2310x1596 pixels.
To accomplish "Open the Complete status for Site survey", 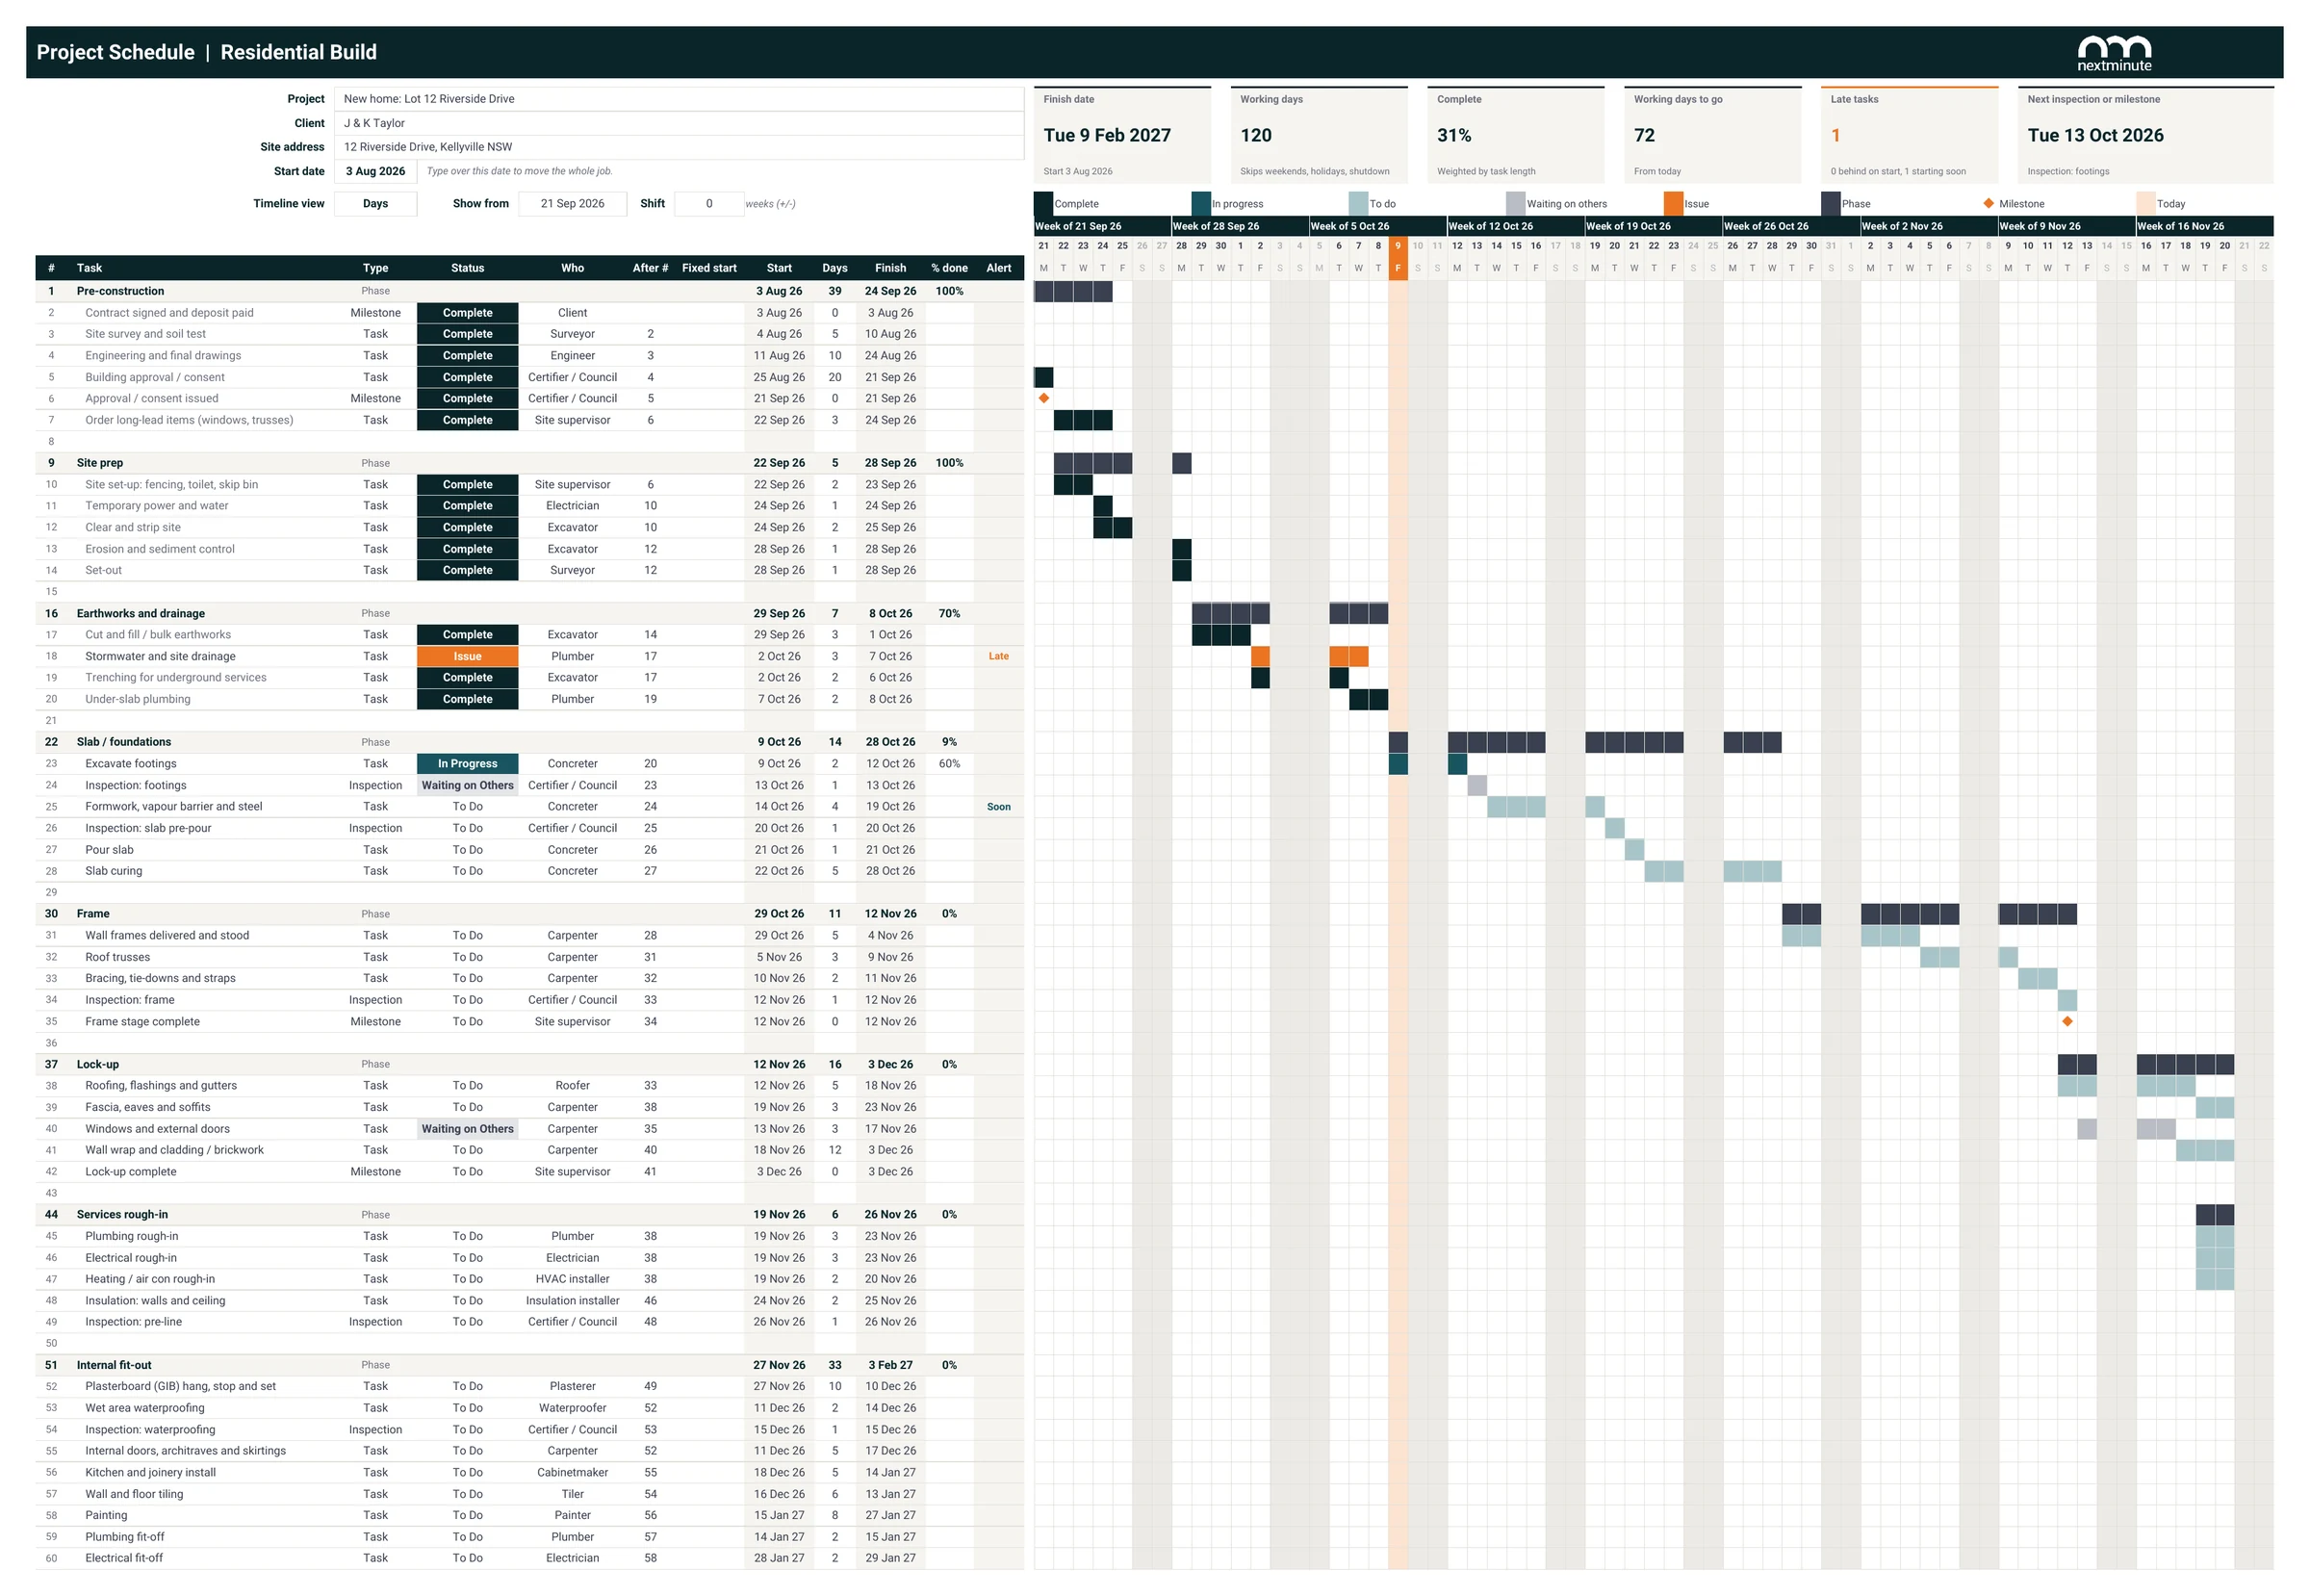I will [467, 334].
